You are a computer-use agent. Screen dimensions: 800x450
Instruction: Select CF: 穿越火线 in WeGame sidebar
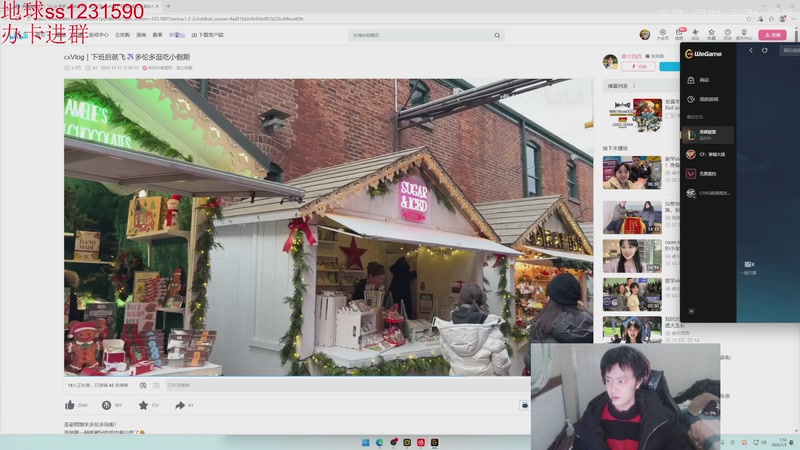click(708, 154)
